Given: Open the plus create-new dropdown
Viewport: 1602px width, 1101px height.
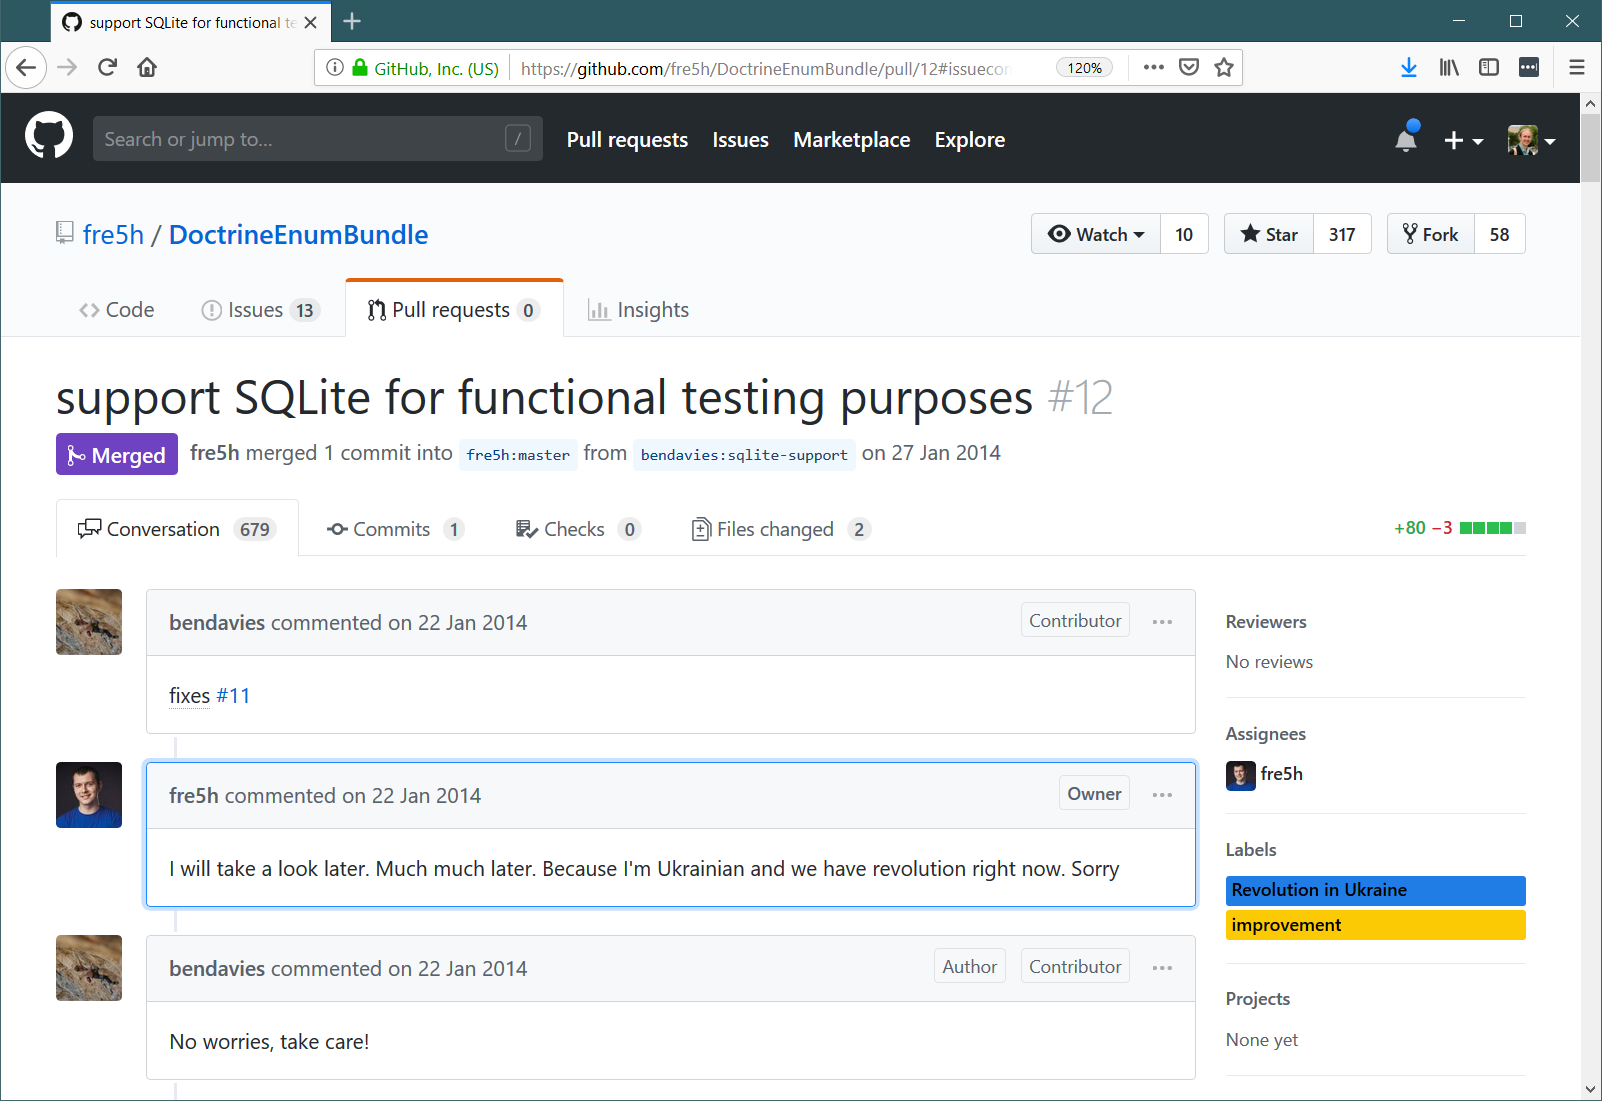Looking at the screenshot, I should pyautogui.click(x=1463, y=141).
